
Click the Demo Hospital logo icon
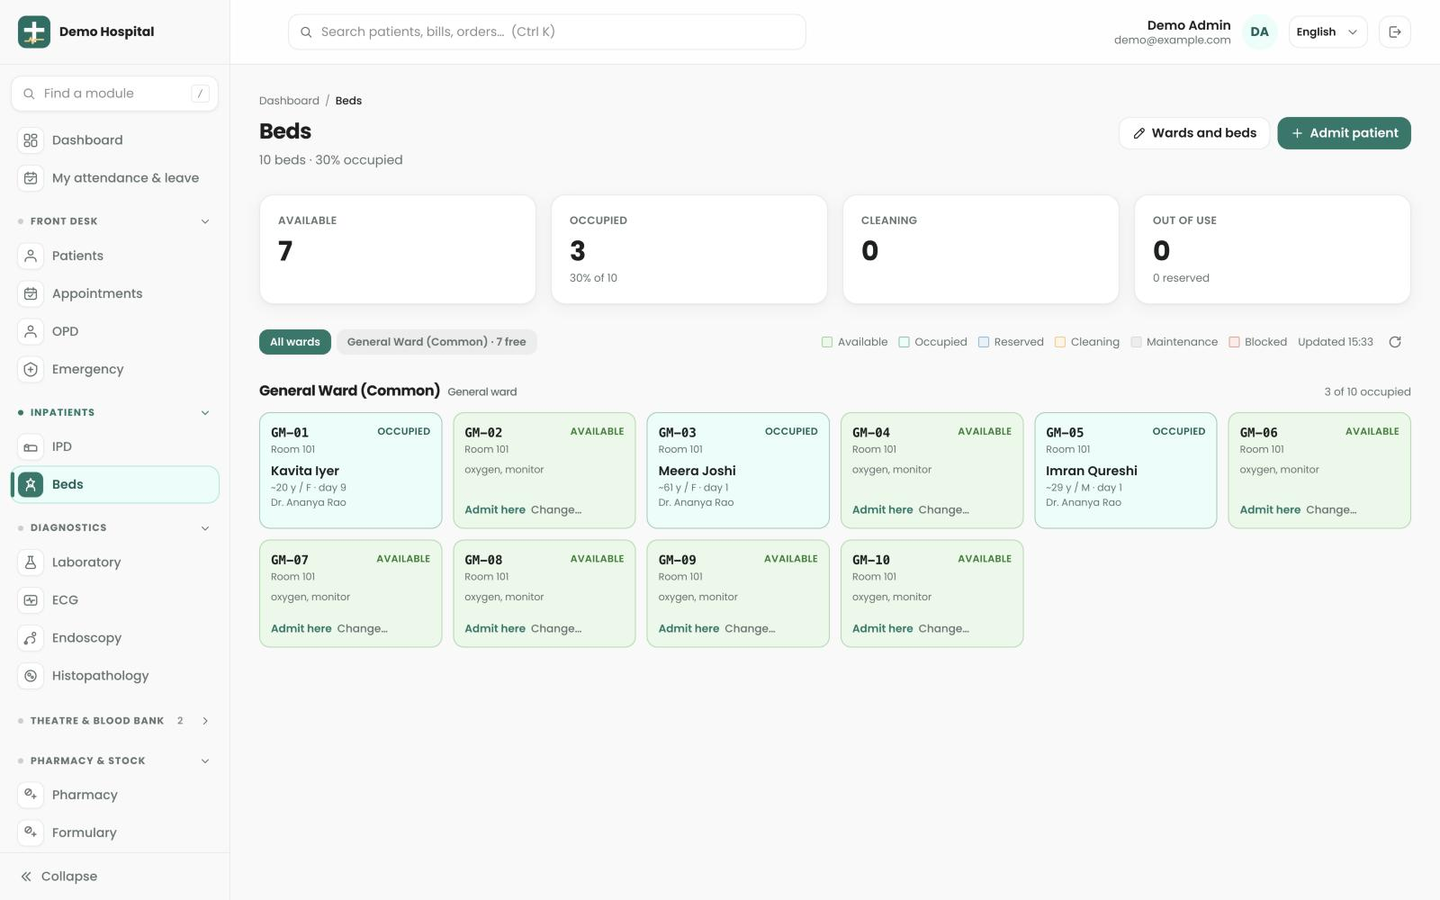[x=34, y=32]
